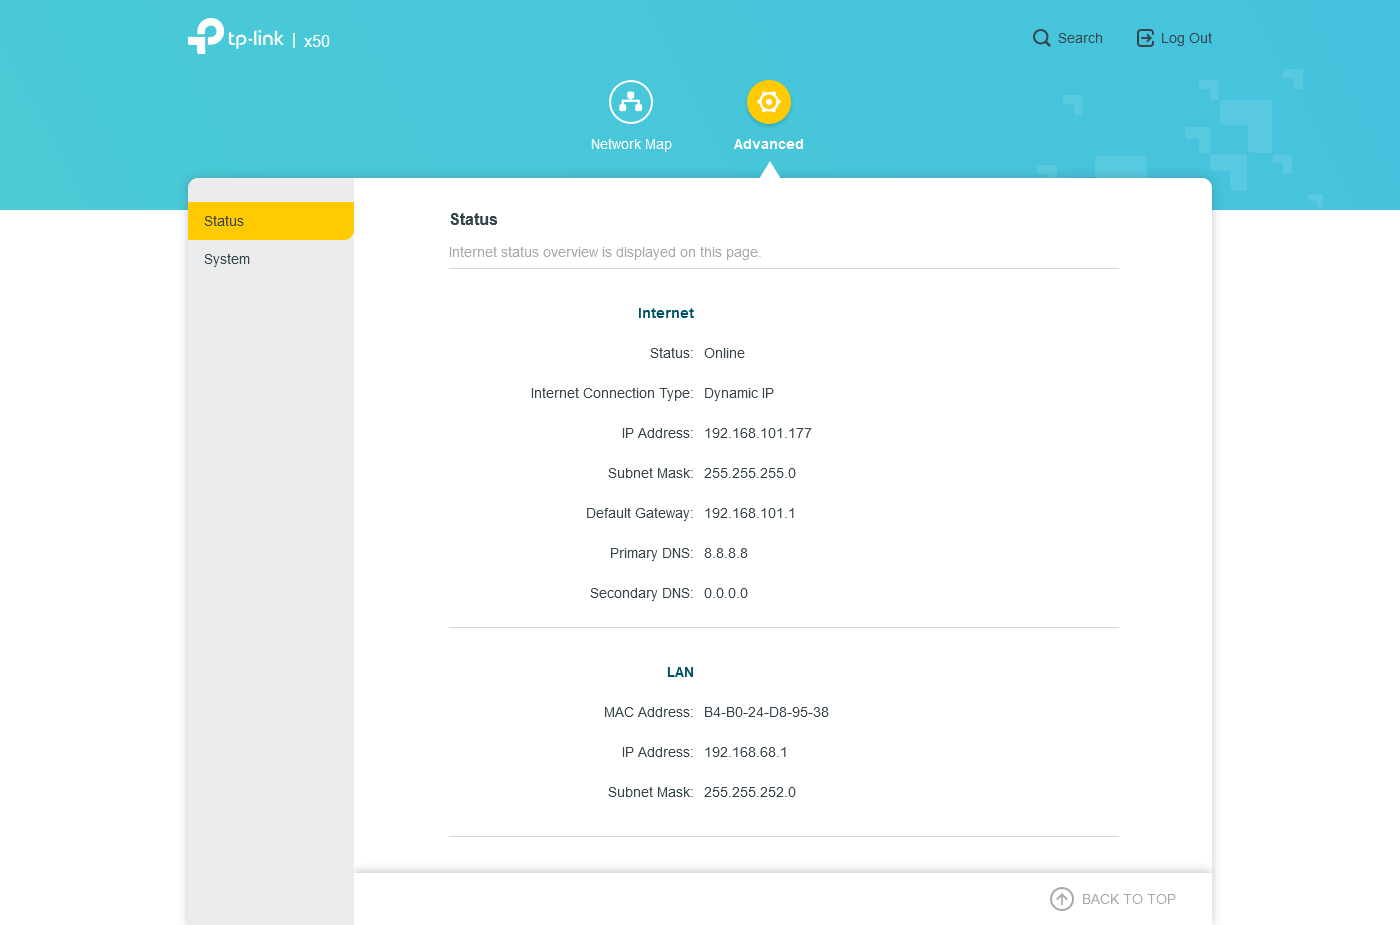Click the Online status value
The image size is (1400, 925).
tap(724, 353)
